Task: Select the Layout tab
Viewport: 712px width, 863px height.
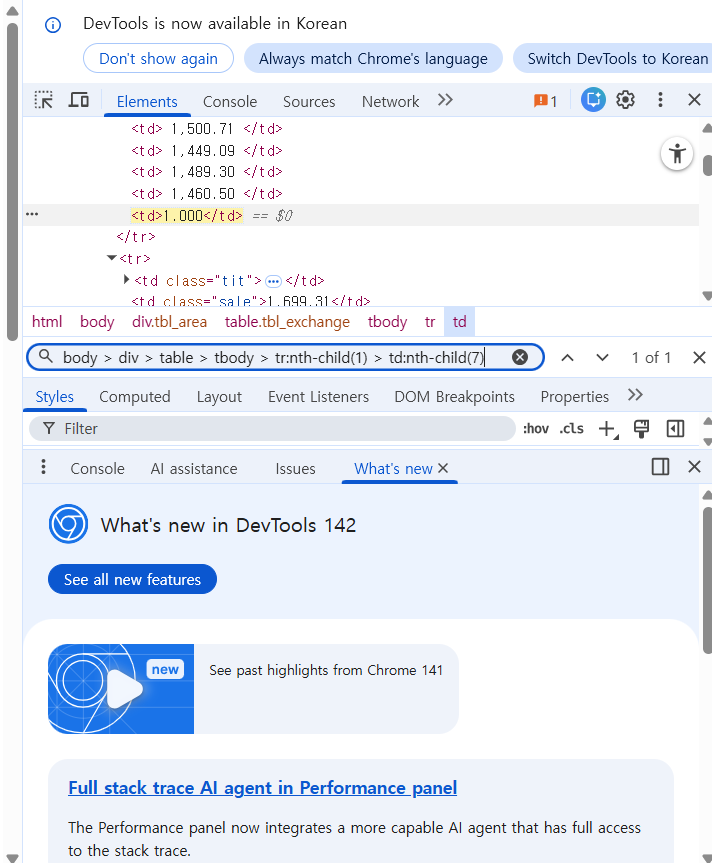Action: click(219, 397)
